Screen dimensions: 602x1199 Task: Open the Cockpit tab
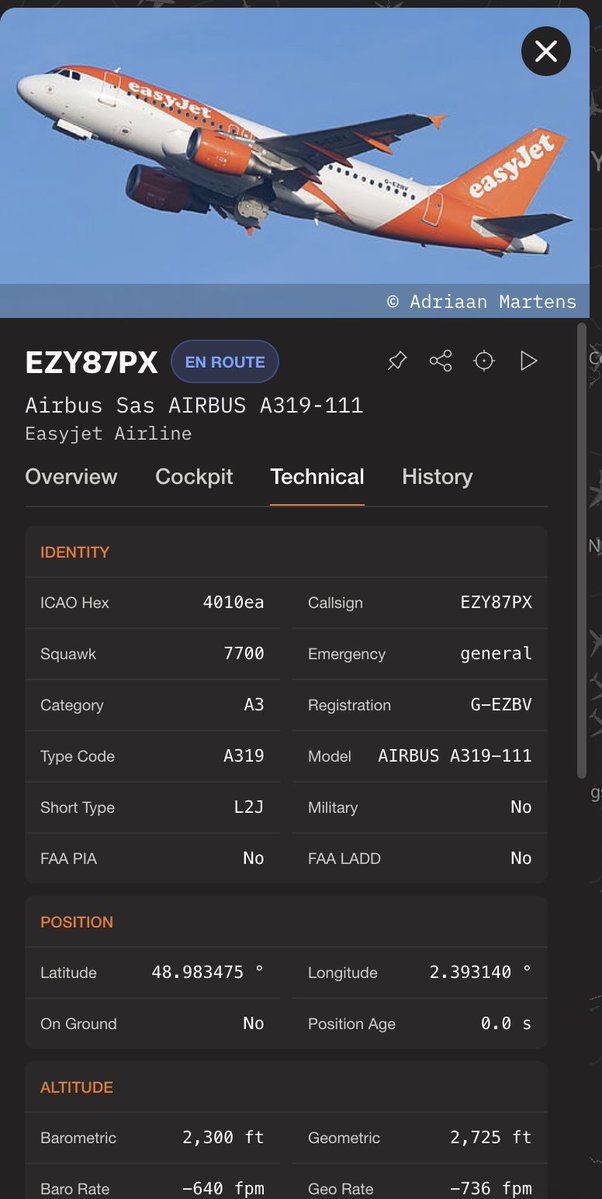(194, 476)
